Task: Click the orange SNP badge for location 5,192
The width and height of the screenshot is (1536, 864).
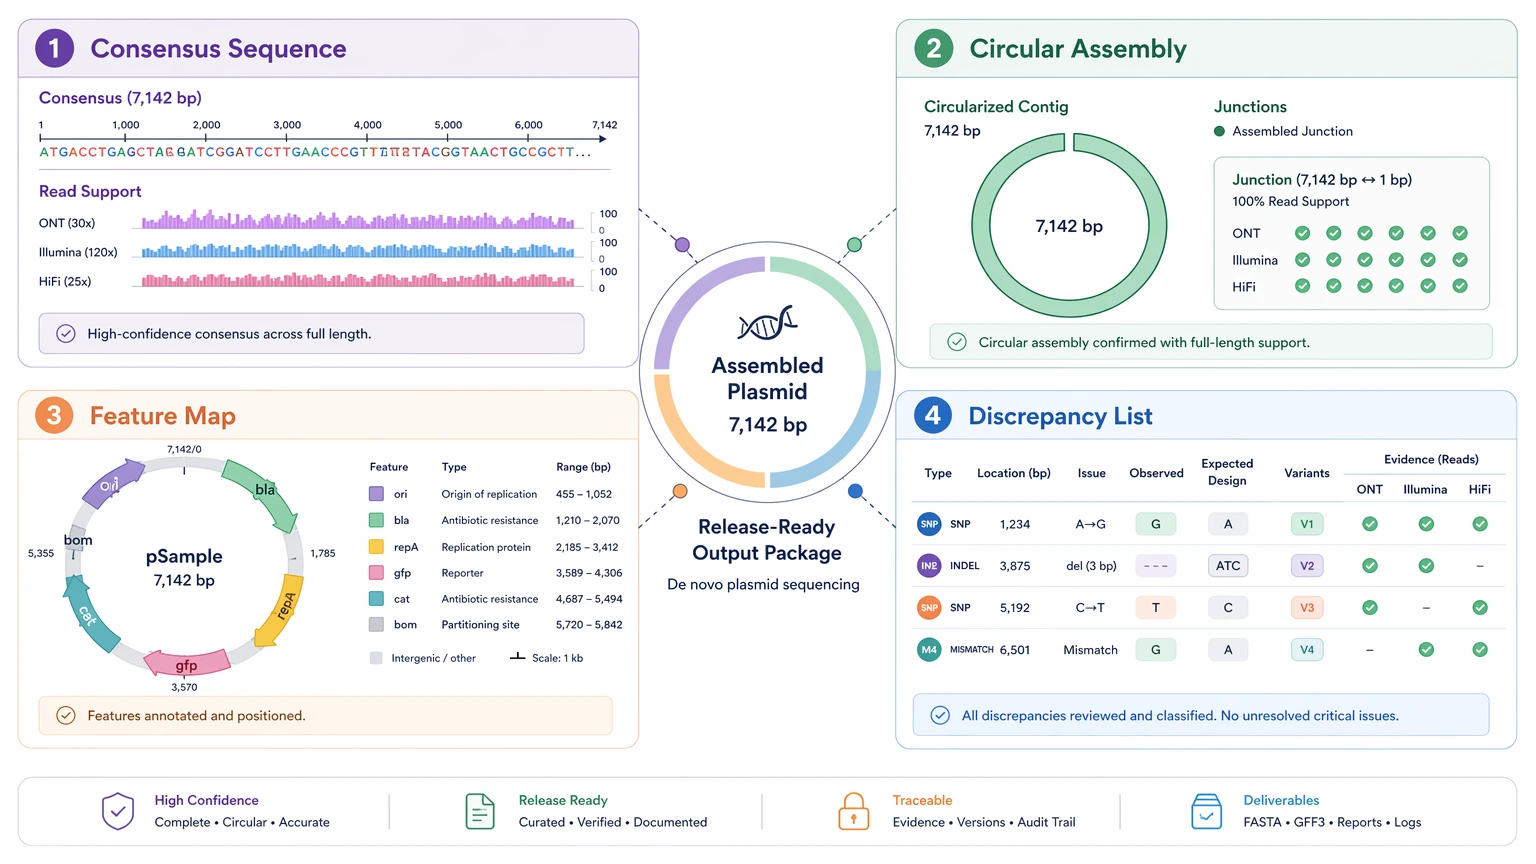Action: click(x=929, y=608)
